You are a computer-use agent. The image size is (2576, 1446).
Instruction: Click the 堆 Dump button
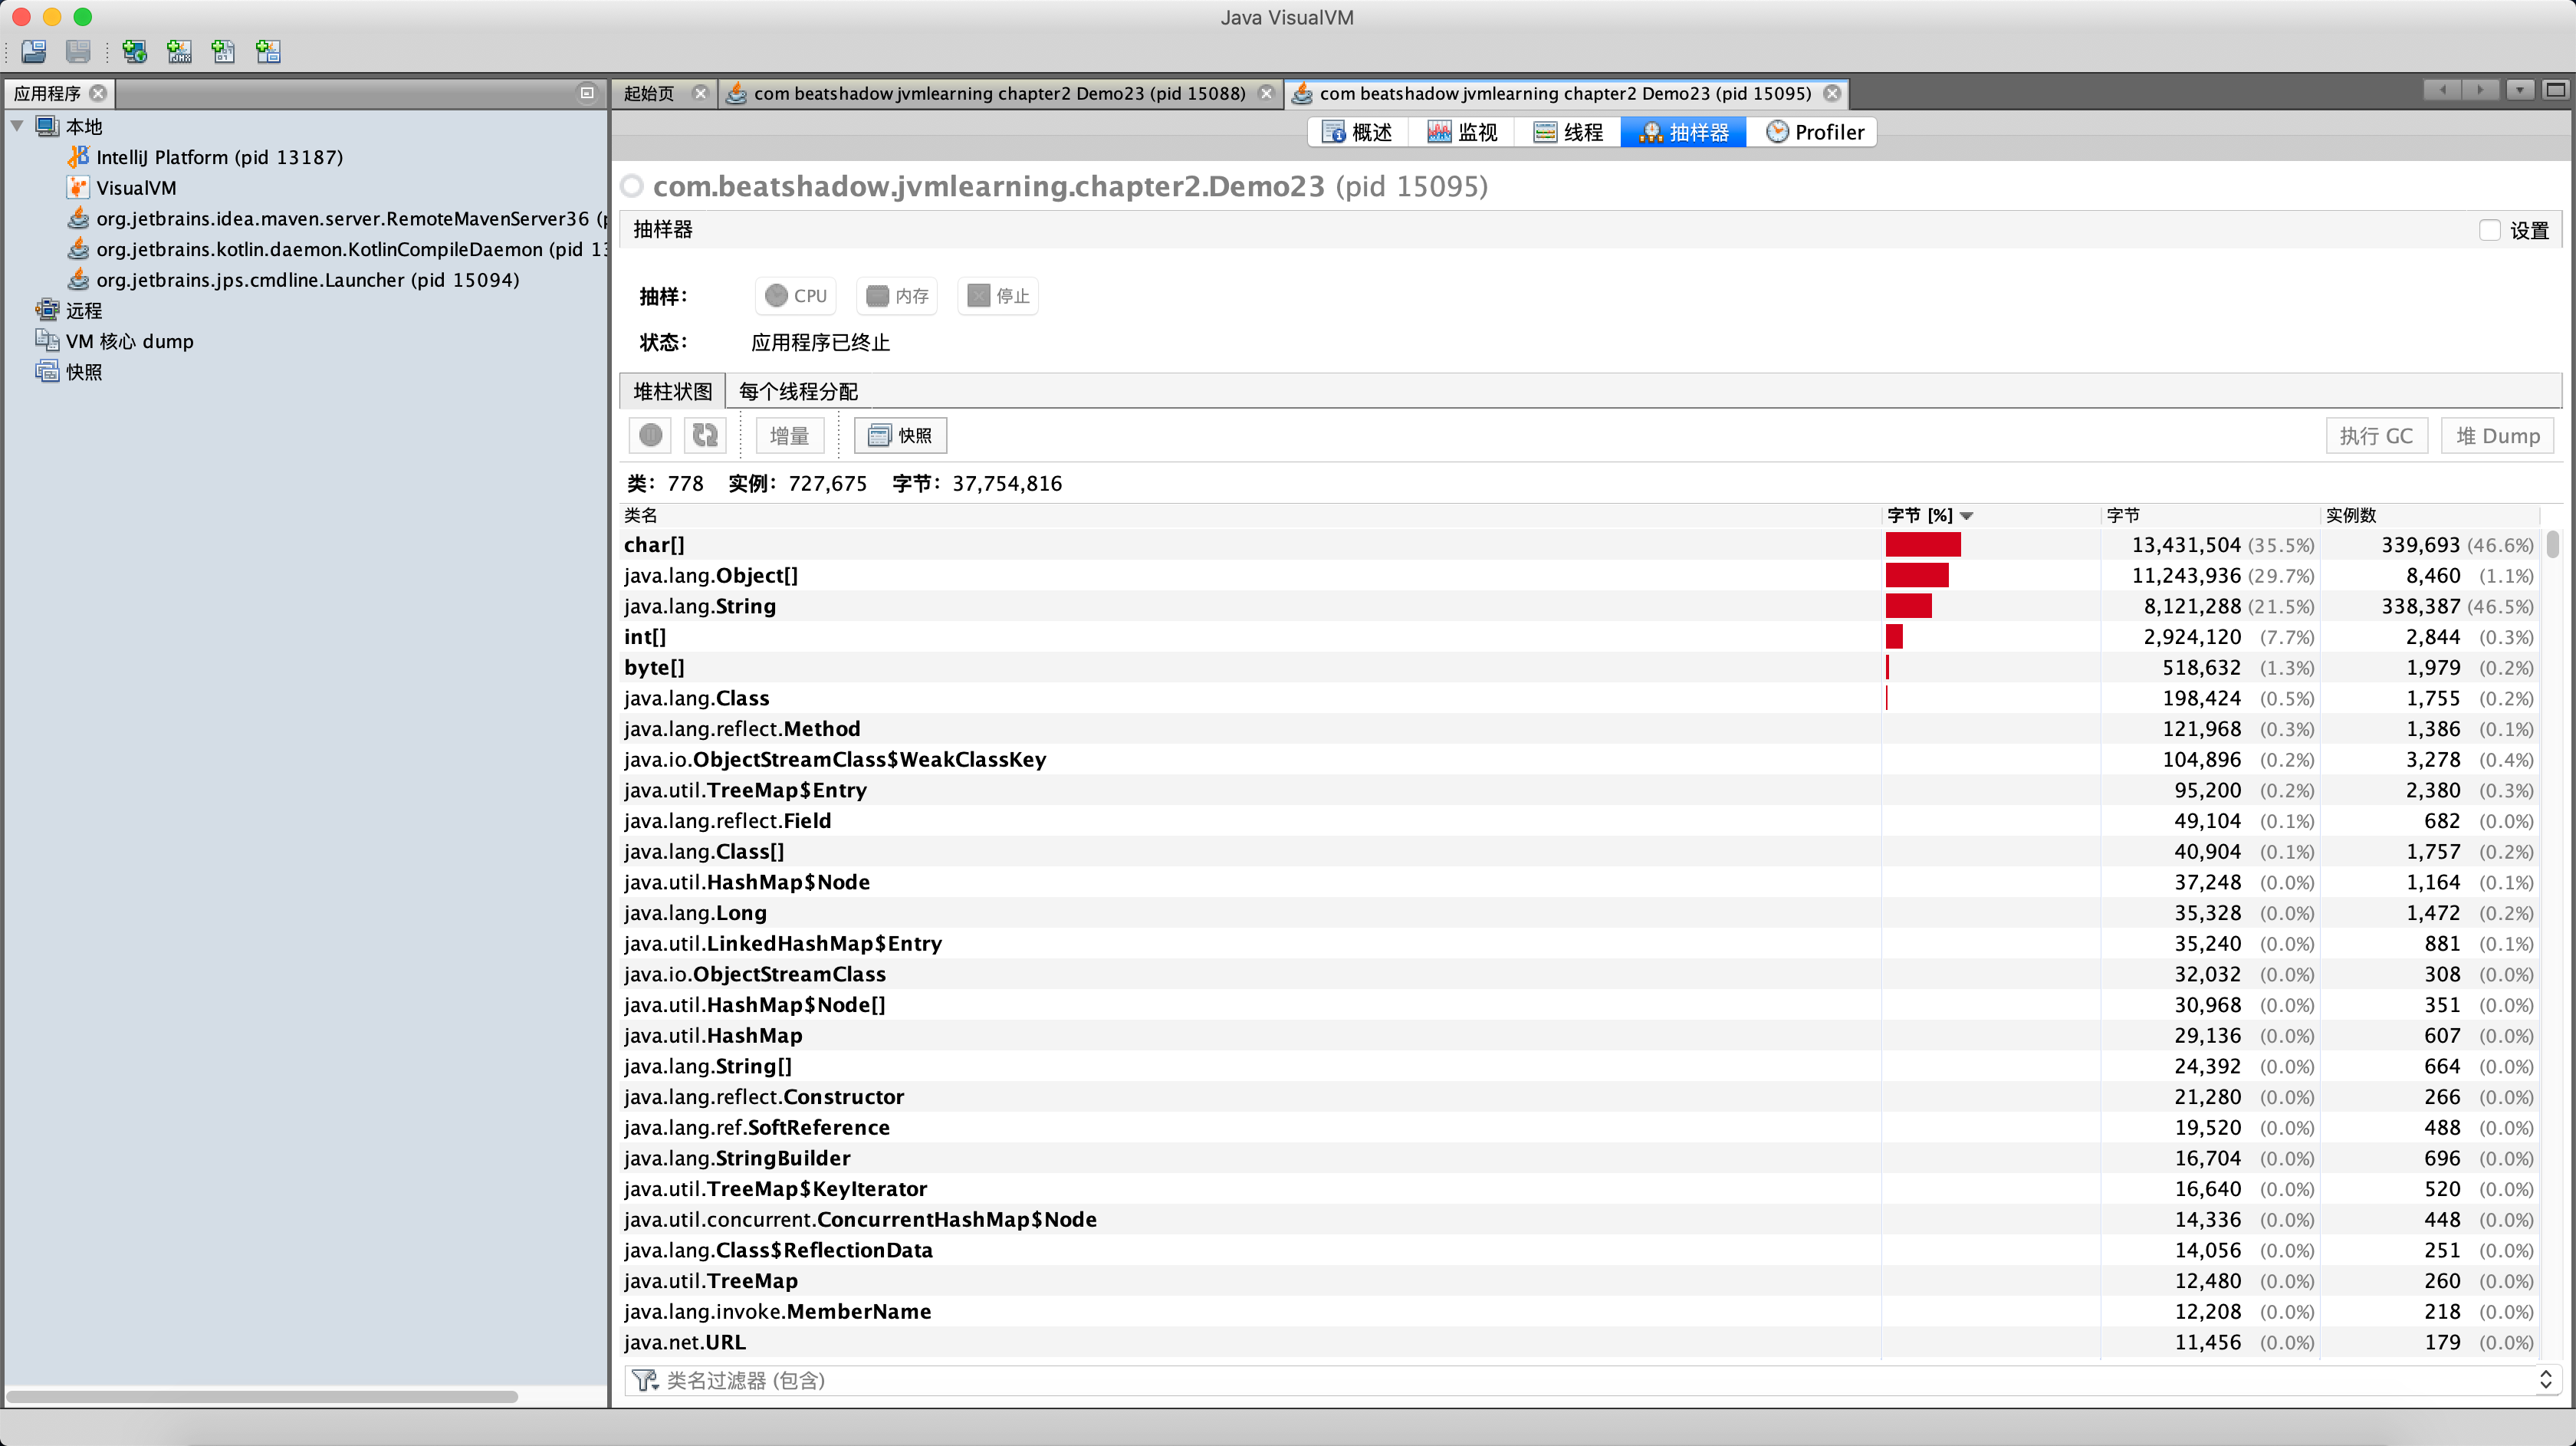[2497, 435]
